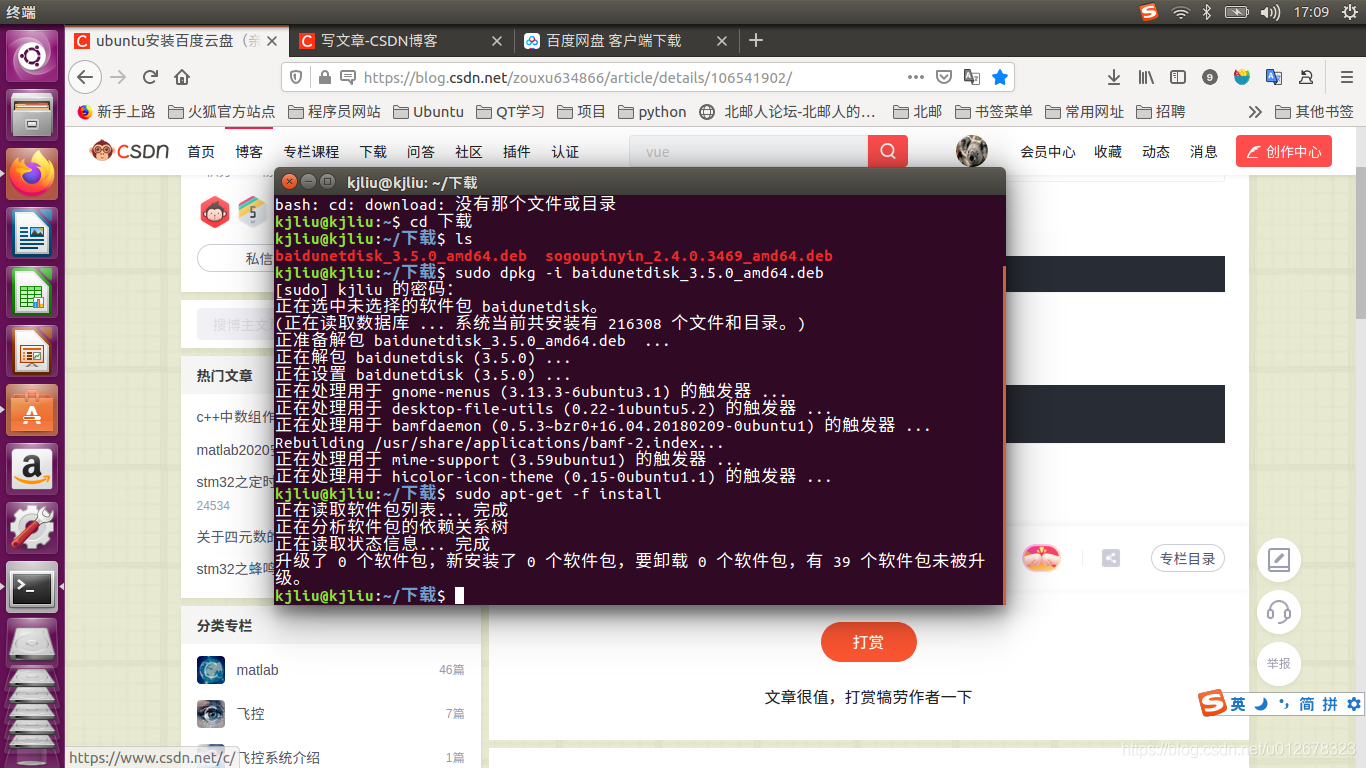Open the matlab category link
Image resolution: width=1366 pixels, height=768 pixels.
[257, 670]
